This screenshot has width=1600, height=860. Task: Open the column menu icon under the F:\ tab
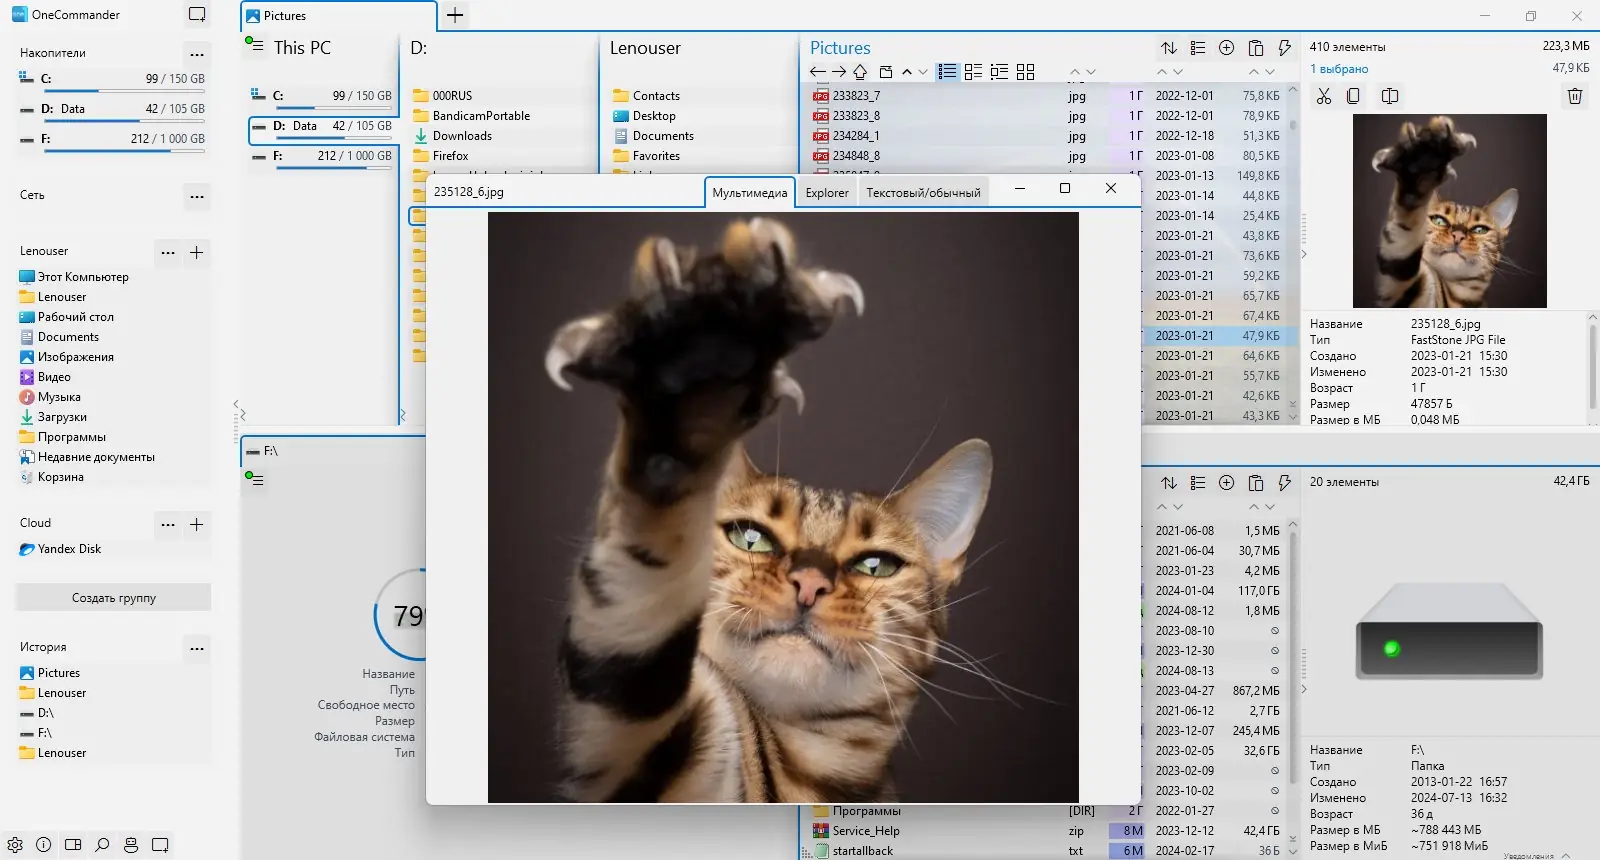click(254, 479)
